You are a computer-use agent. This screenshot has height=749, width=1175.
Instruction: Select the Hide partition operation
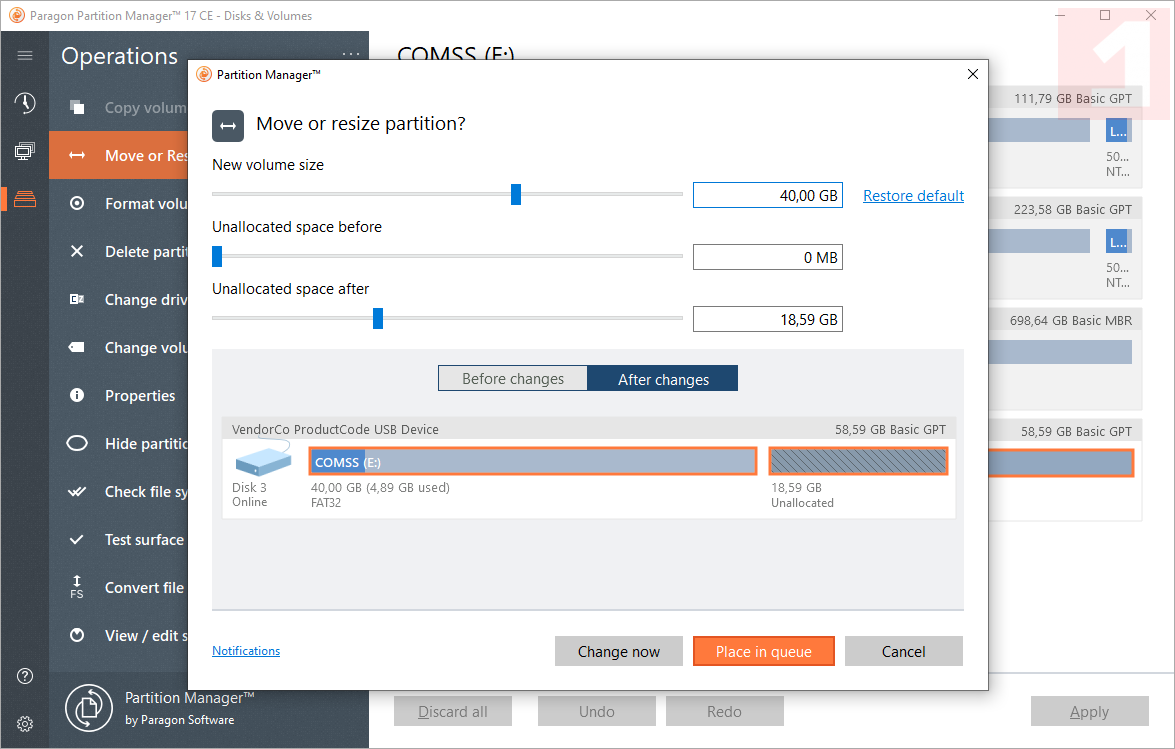119,443
